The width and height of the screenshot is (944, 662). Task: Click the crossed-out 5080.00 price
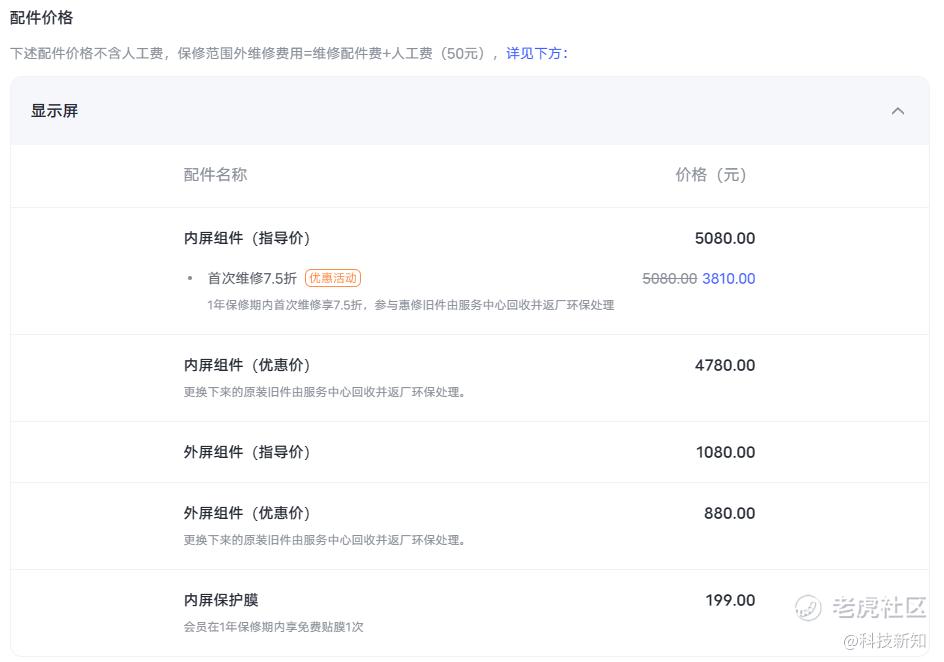(669, 279)
